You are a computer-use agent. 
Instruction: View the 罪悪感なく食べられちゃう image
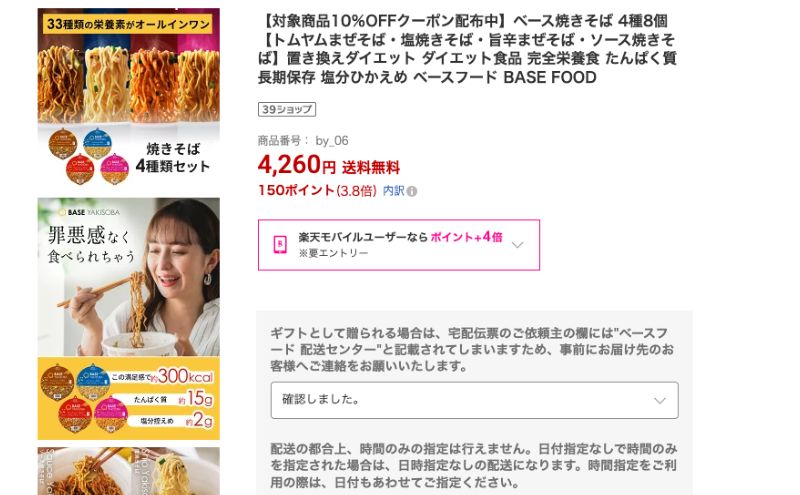pos(129,277)
